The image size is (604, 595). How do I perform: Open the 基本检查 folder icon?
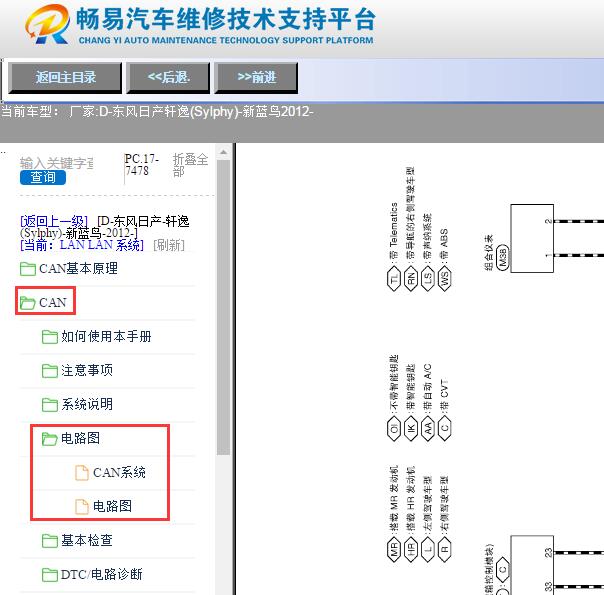click(50, 541)
